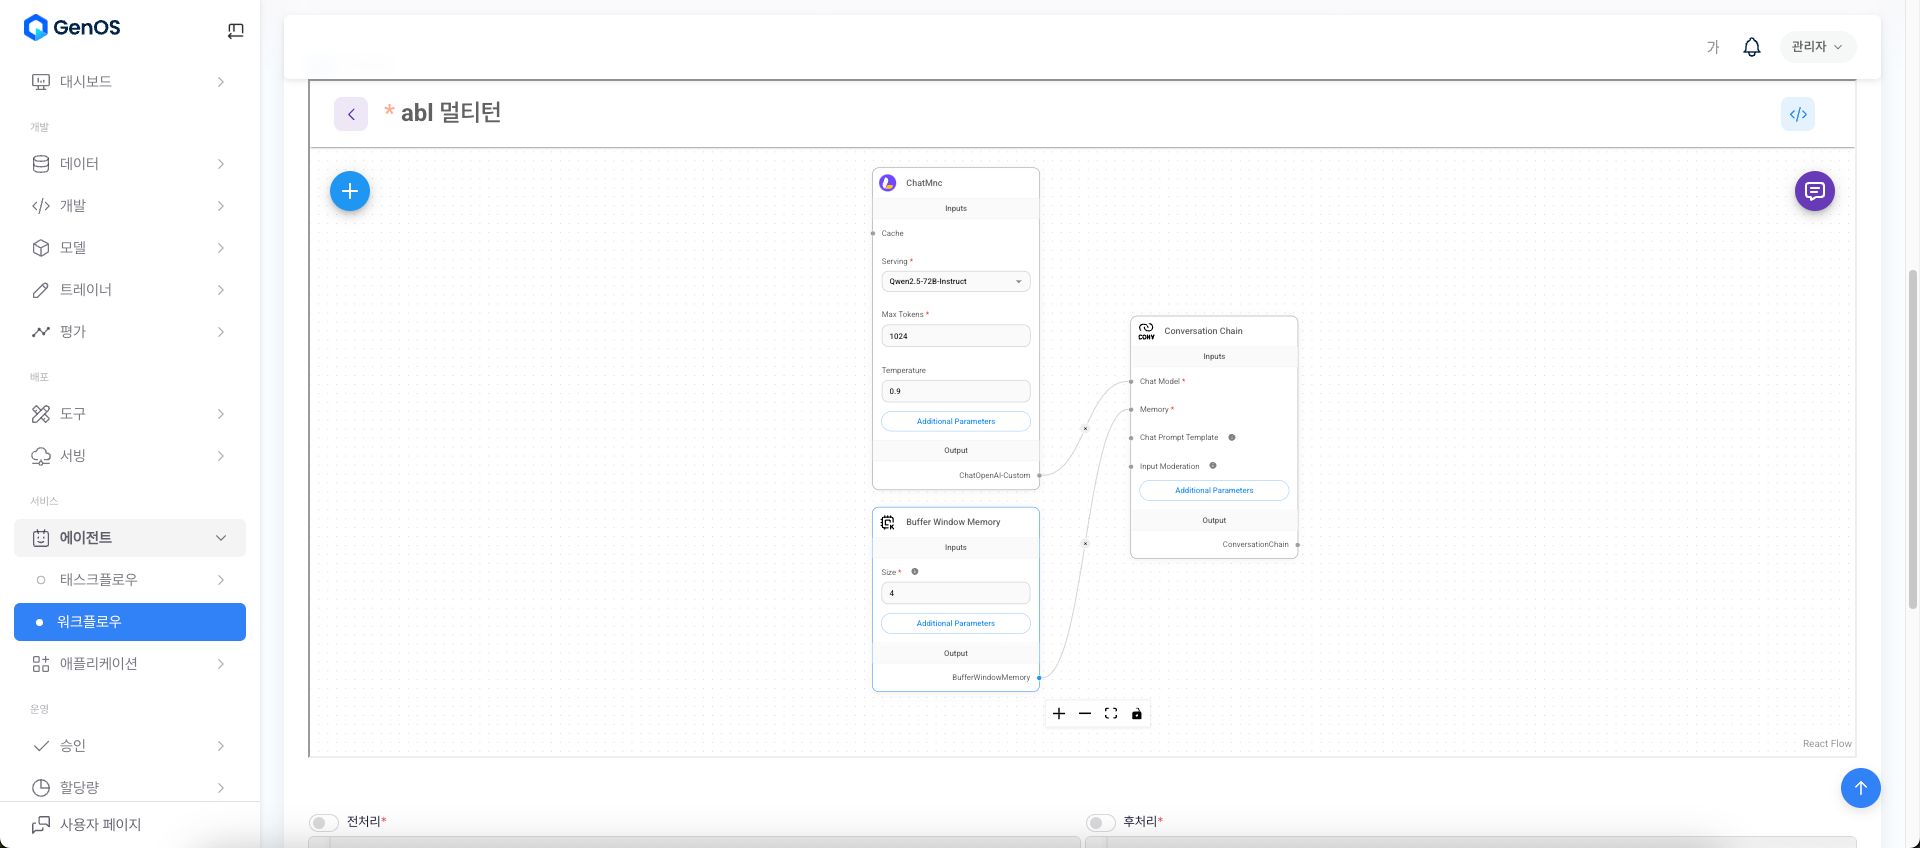Click the fit view canvas control

(x=1111, y=714)
